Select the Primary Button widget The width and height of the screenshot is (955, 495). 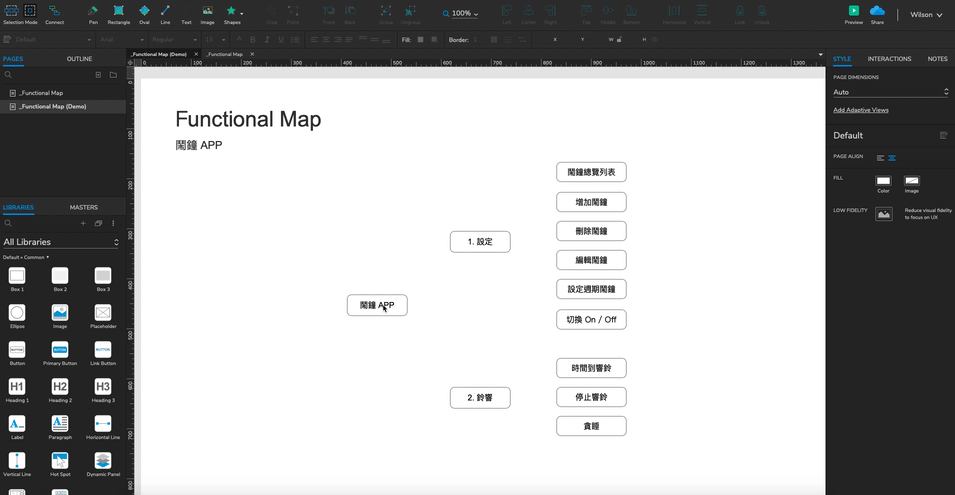60,353
